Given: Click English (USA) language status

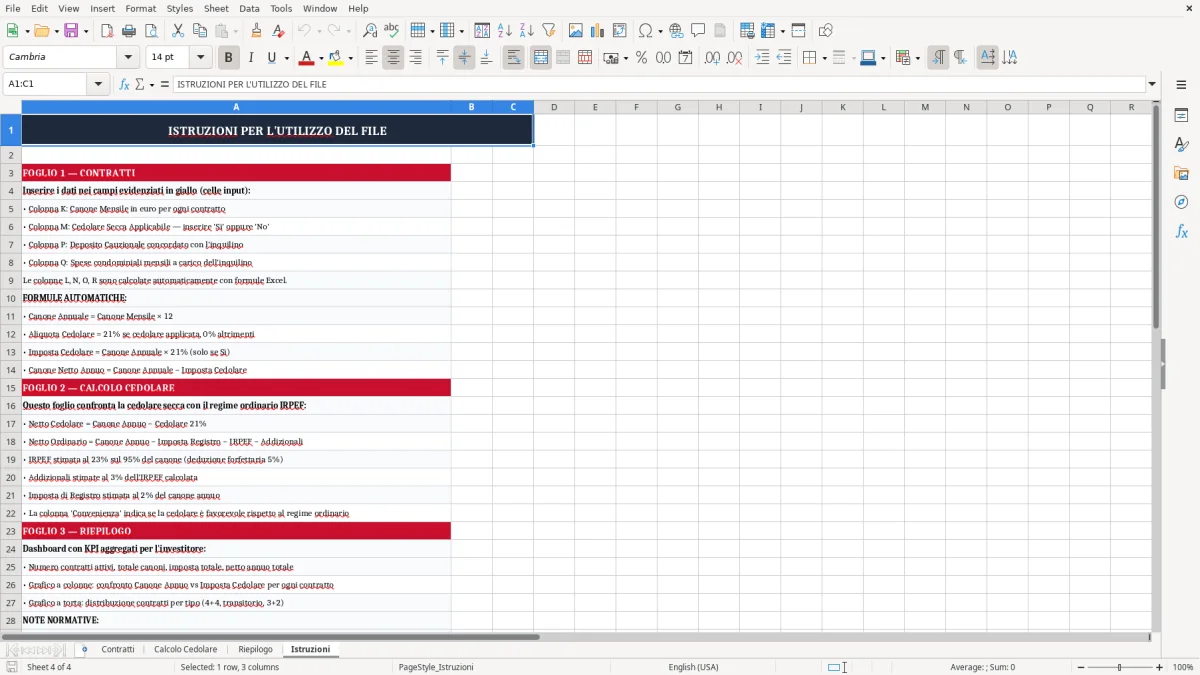Looking at the screenshot, I should click(693, 667).
